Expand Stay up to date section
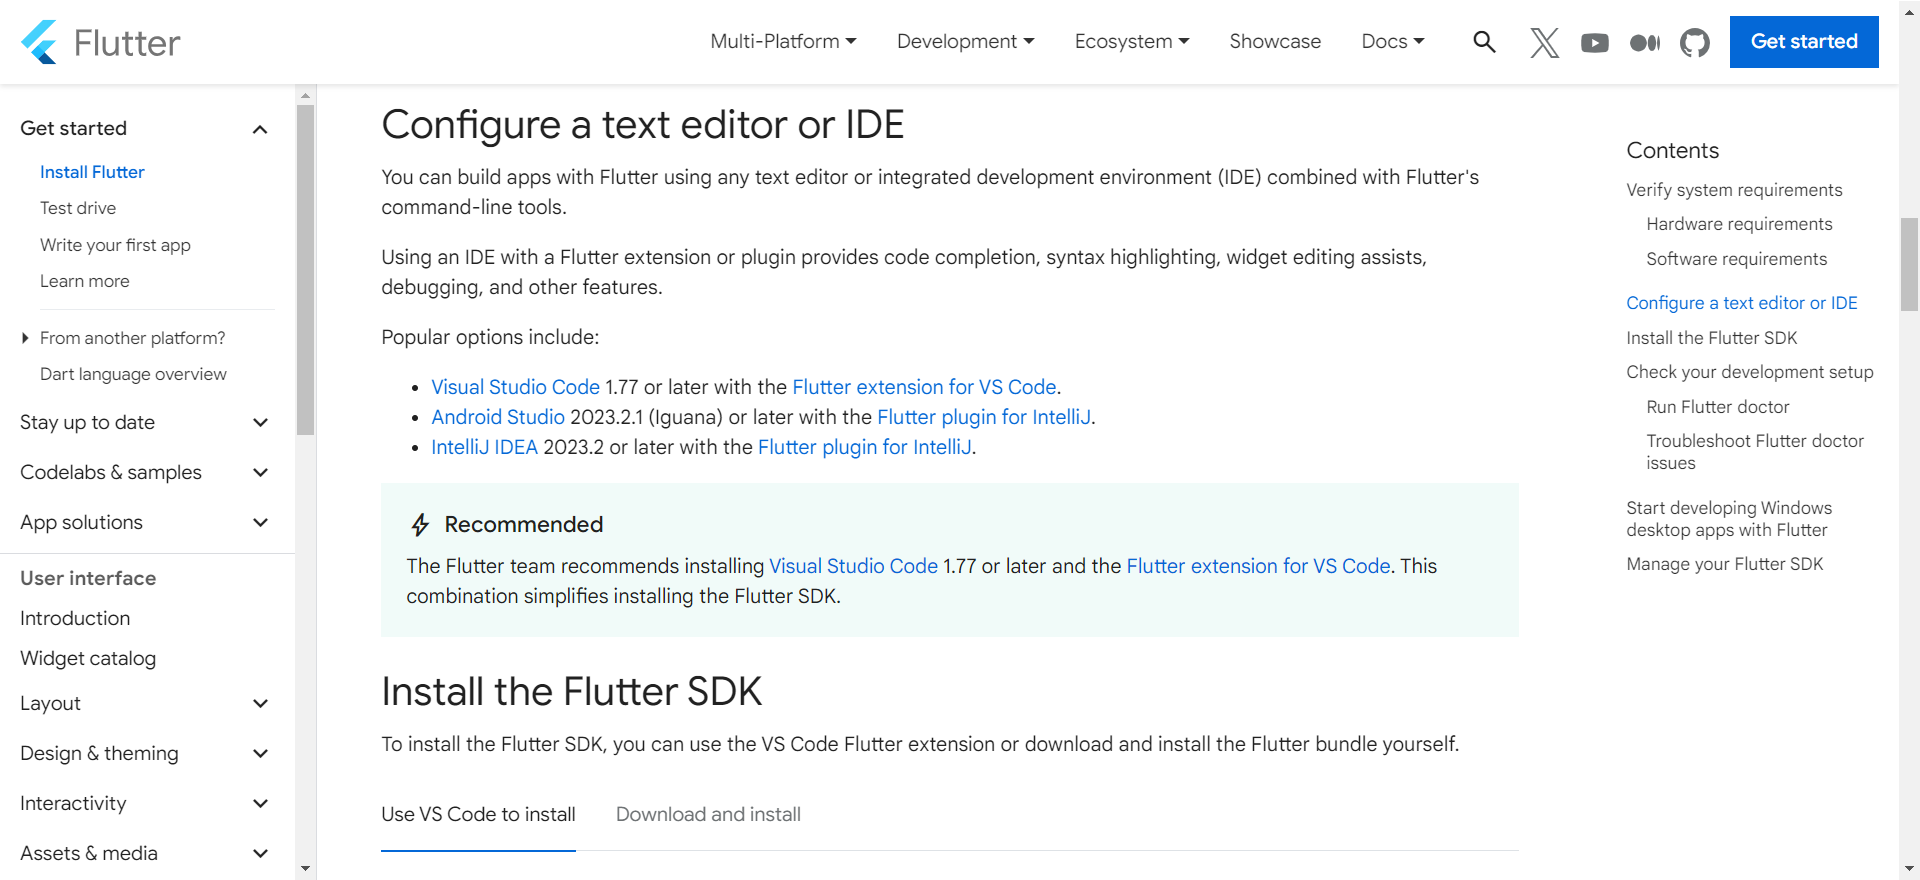This screenshot has height=880, width=1920. [260, 423]
